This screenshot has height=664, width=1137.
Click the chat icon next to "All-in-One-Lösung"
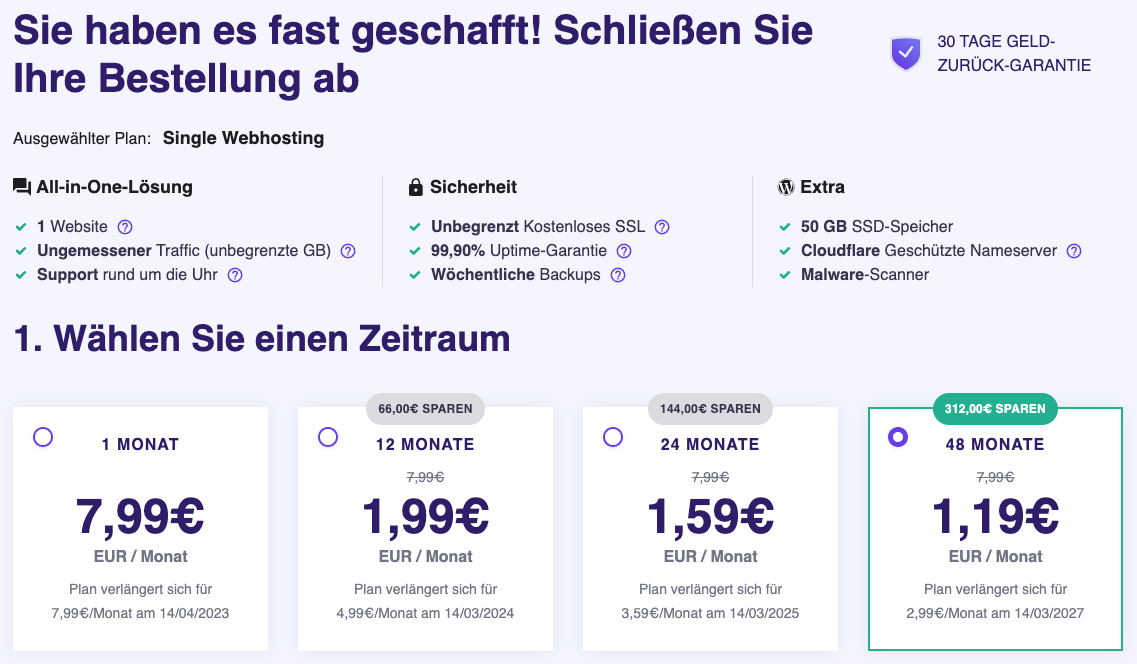22,186
